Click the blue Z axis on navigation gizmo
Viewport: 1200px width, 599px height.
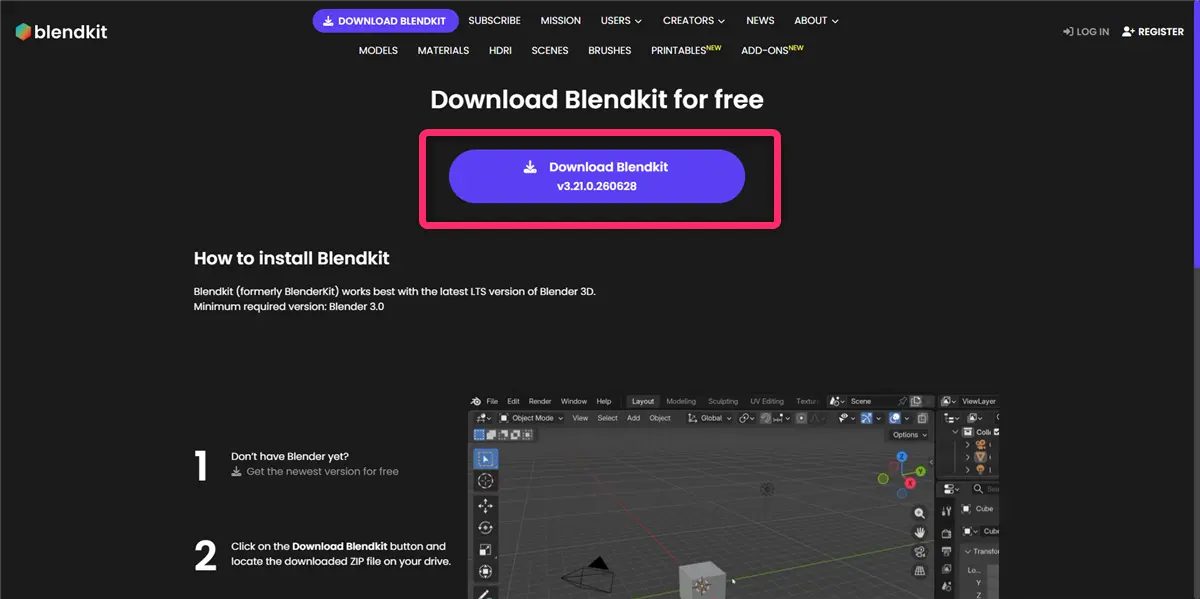coord(902,456)
